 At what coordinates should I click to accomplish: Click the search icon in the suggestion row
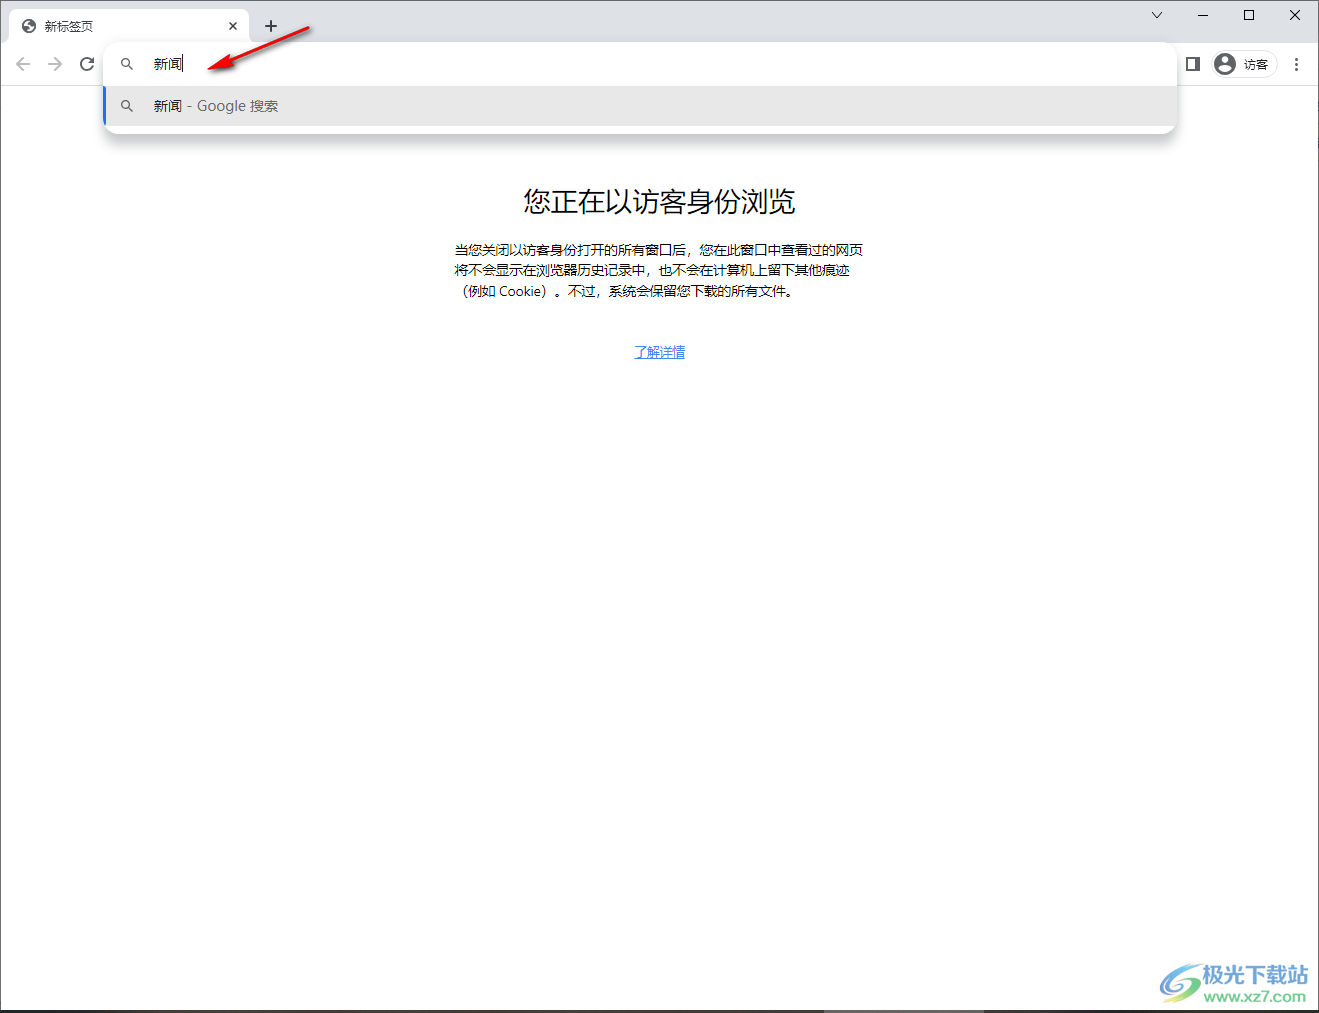point(127,106)
